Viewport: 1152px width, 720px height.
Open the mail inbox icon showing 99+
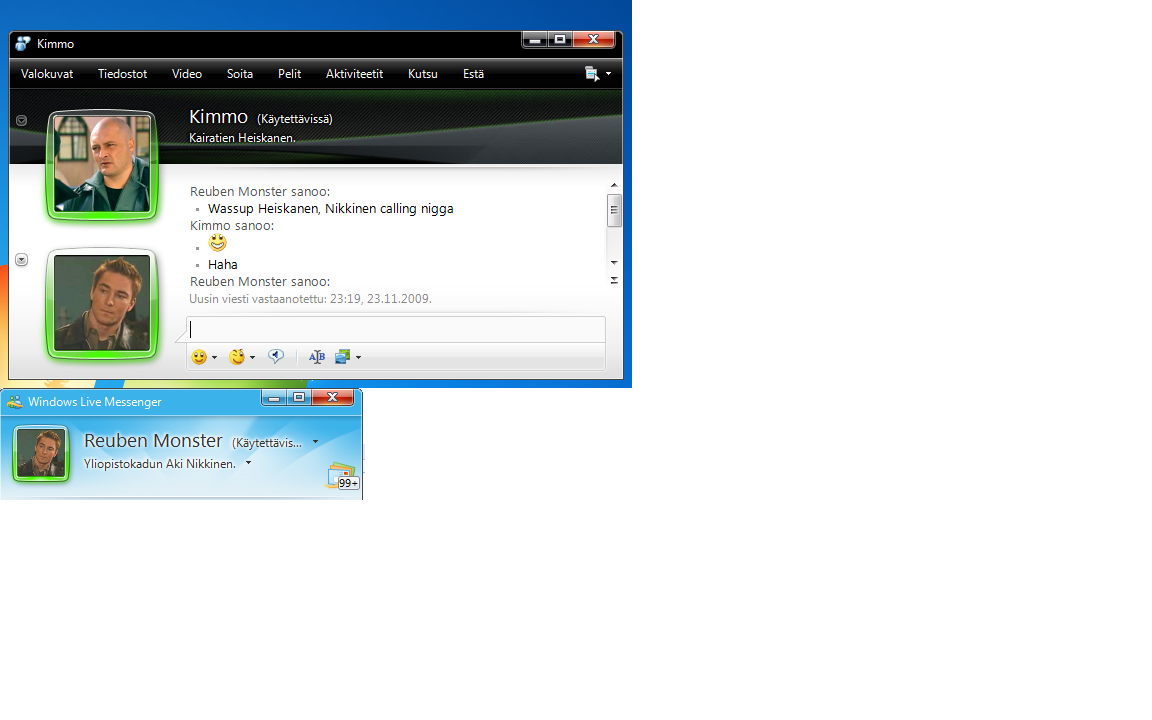click(342, 476)
